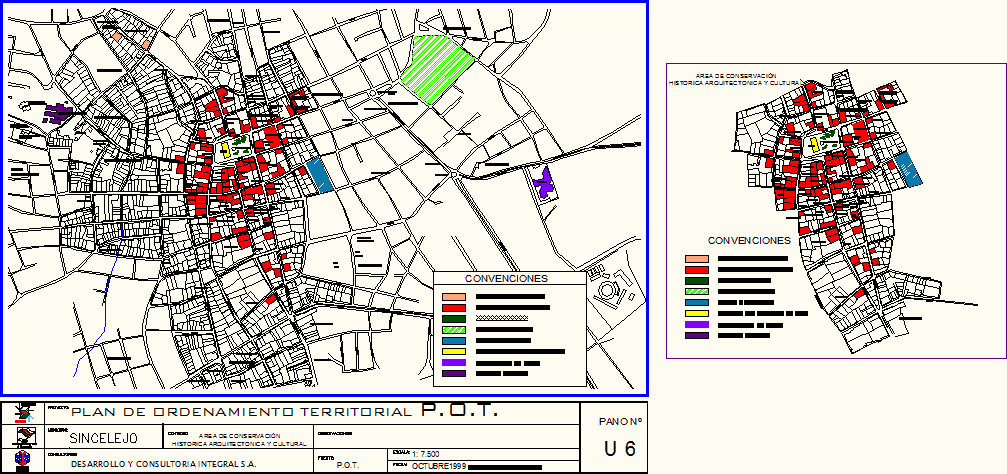Image resolution: width=1007 pixels, height=474 pixels.
Task: Click the U 6 plan number
Action: [620, 449]
